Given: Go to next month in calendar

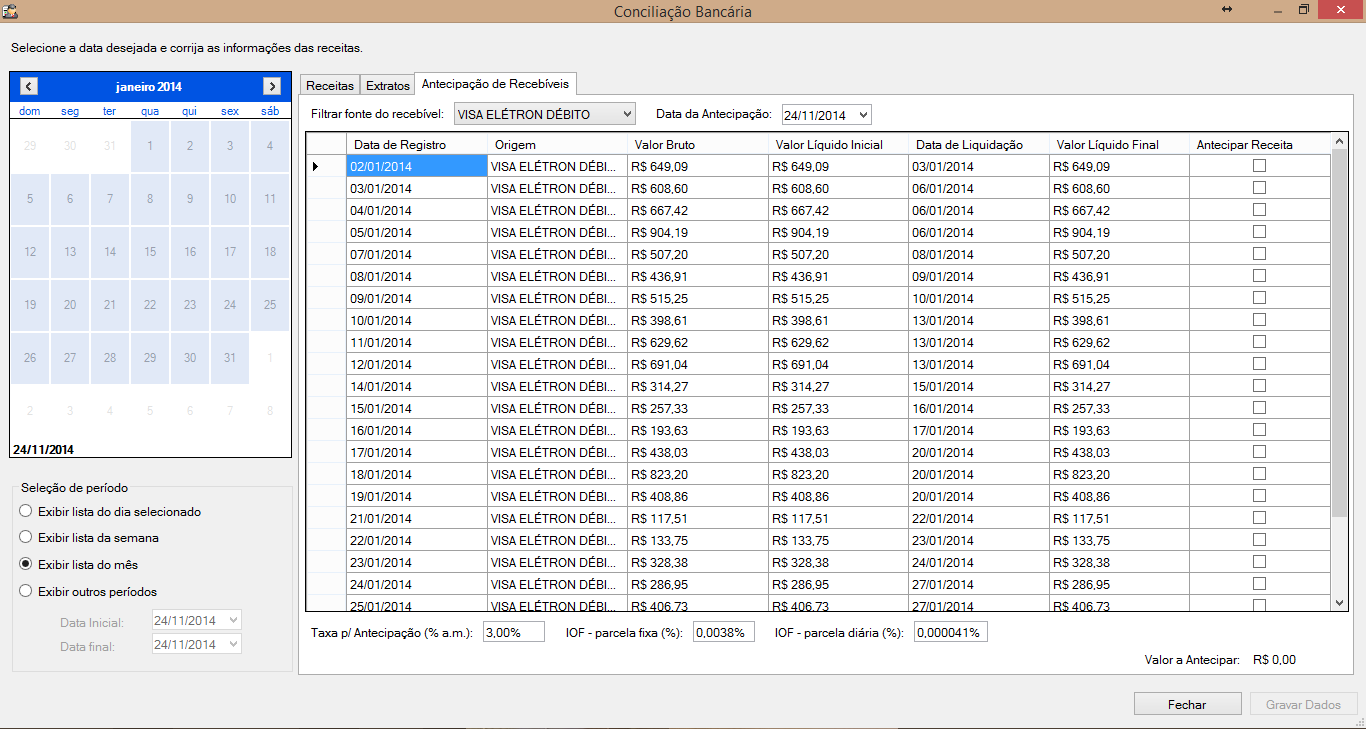Looking at the screenshot, I should pos(271,87).
